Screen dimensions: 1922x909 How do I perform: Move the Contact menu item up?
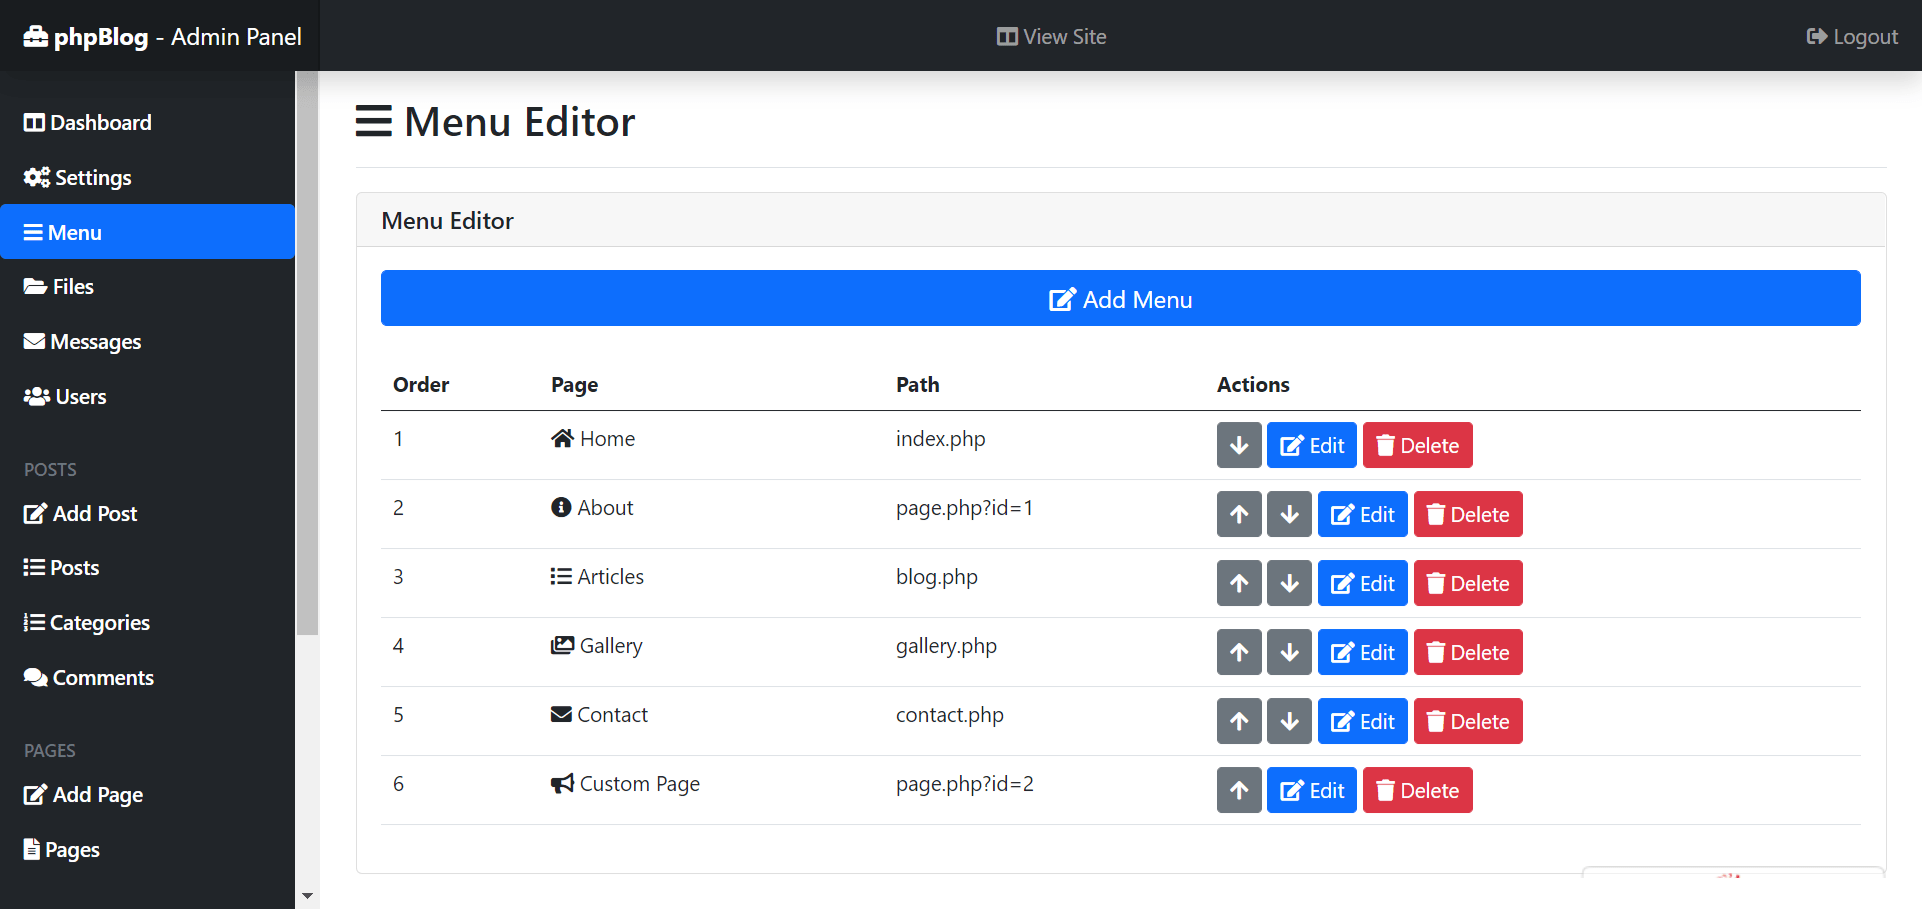1239,722
